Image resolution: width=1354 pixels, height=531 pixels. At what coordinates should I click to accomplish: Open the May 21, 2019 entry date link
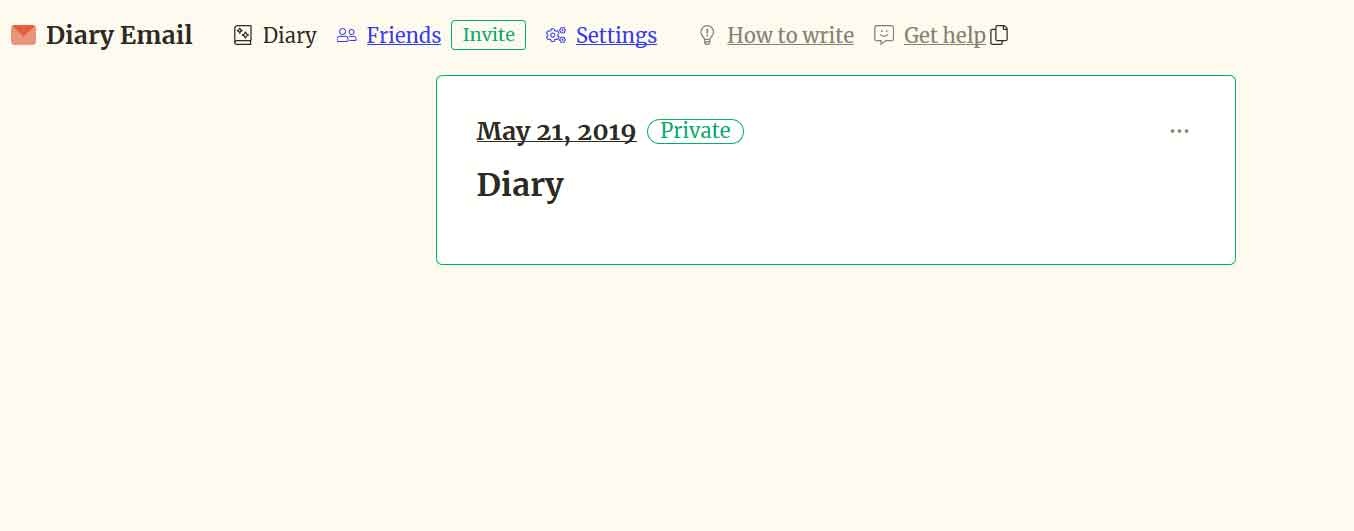556,131
